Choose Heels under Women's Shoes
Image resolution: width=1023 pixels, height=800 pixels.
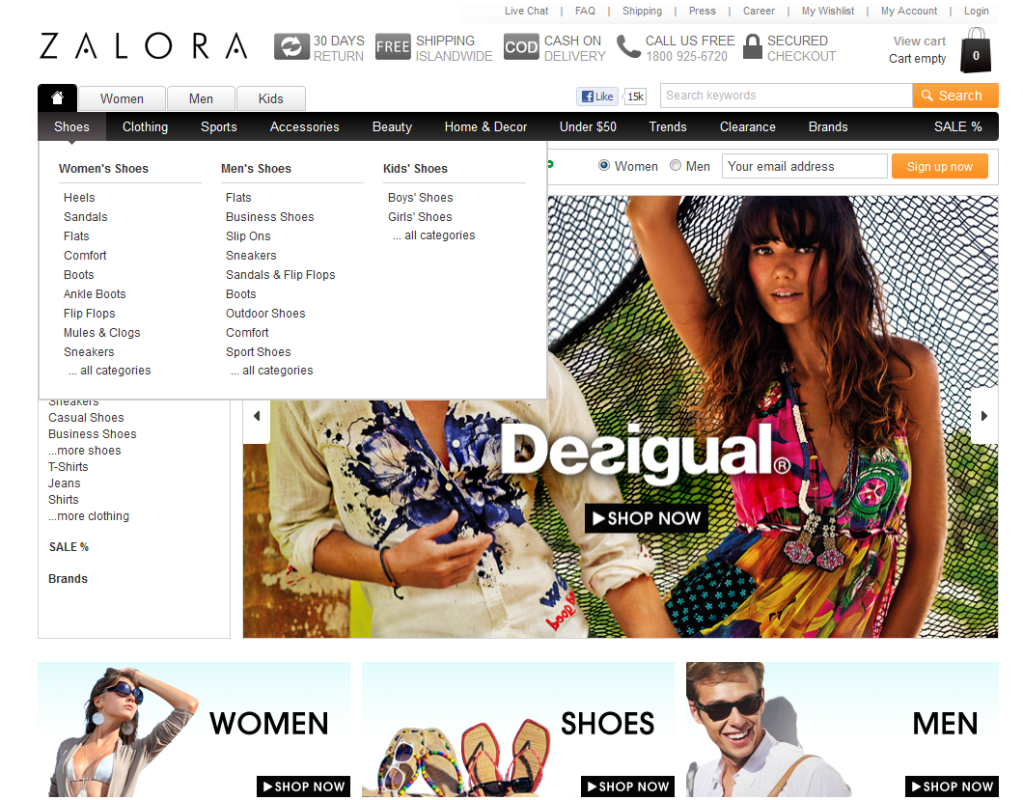point(79,197)
